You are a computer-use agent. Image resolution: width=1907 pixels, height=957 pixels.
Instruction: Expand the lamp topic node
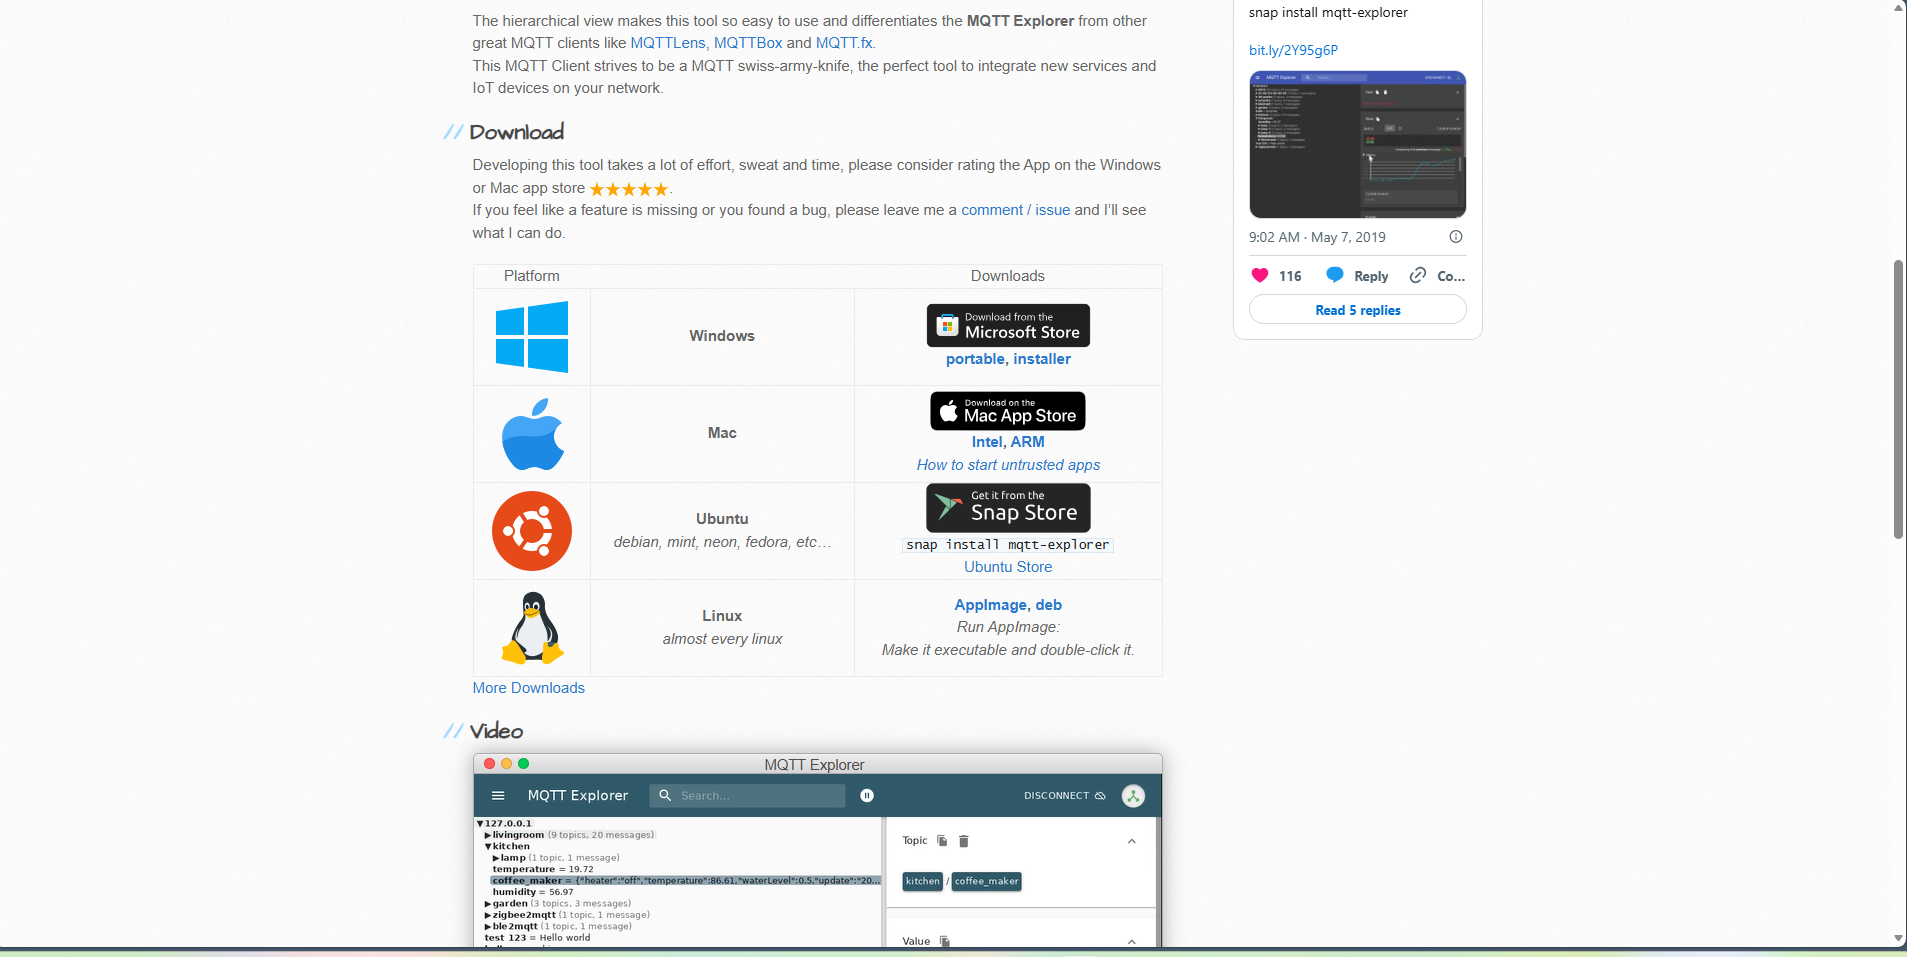click(496, 858)
